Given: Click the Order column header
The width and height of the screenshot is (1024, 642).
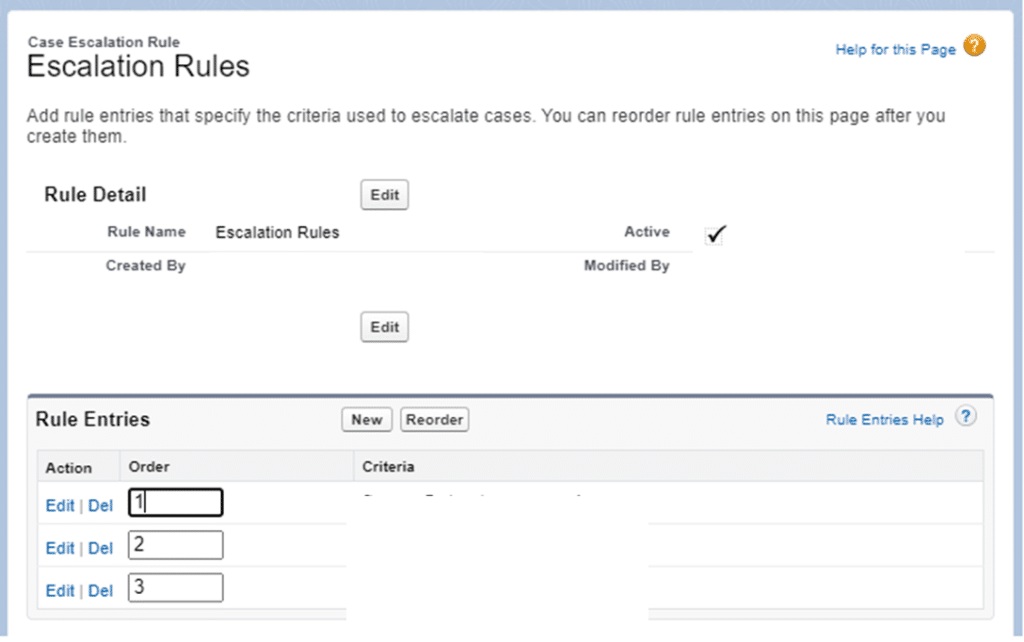Looking at the screenshot, I should (x=149, y=467).
